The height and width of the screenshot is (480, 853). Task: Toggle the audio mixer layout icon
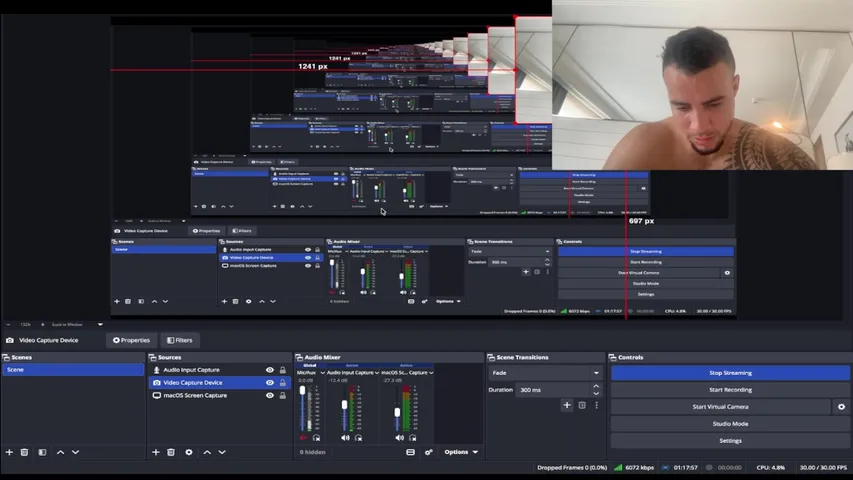(x=411, y=452)
